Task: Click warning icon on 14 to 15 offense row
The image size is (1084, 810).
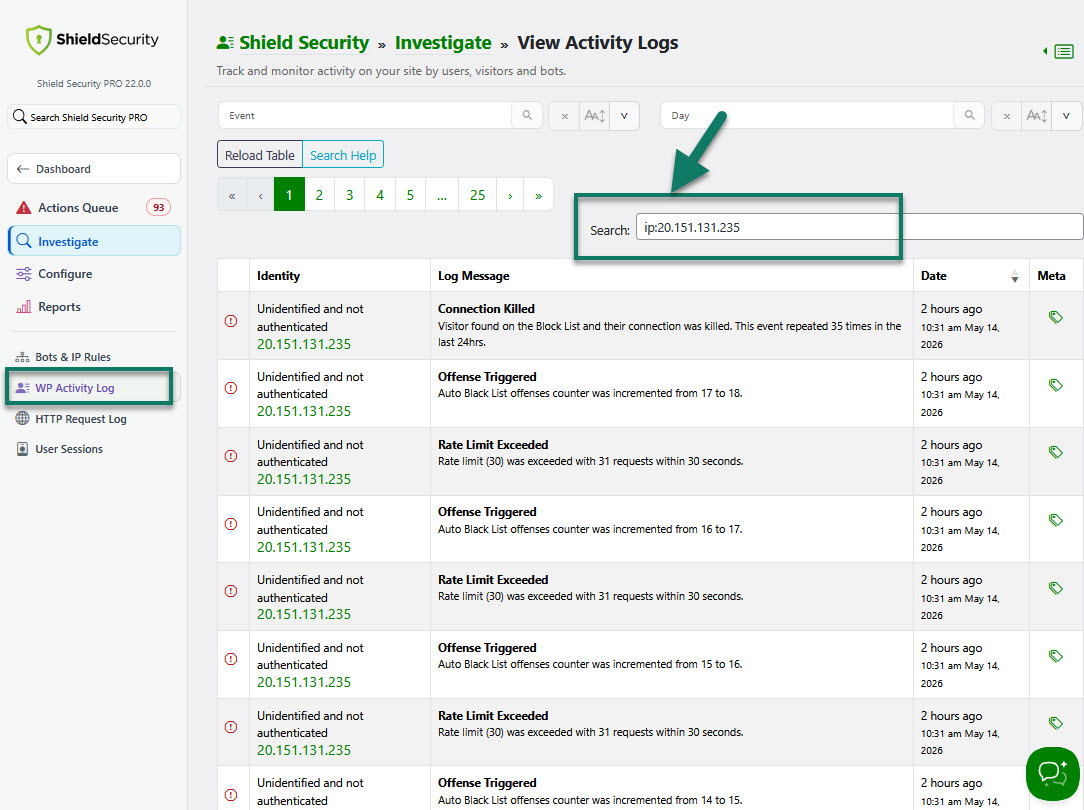Action: [231, 795]
